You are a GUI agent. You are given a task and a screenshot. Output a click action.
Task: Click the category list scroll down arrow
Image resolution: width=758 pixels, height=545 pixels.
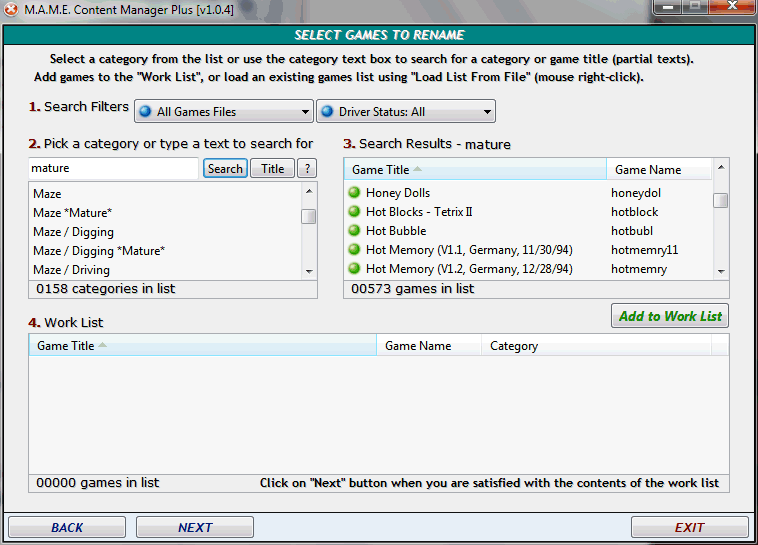pyautogui.click(x=309, y=271)
